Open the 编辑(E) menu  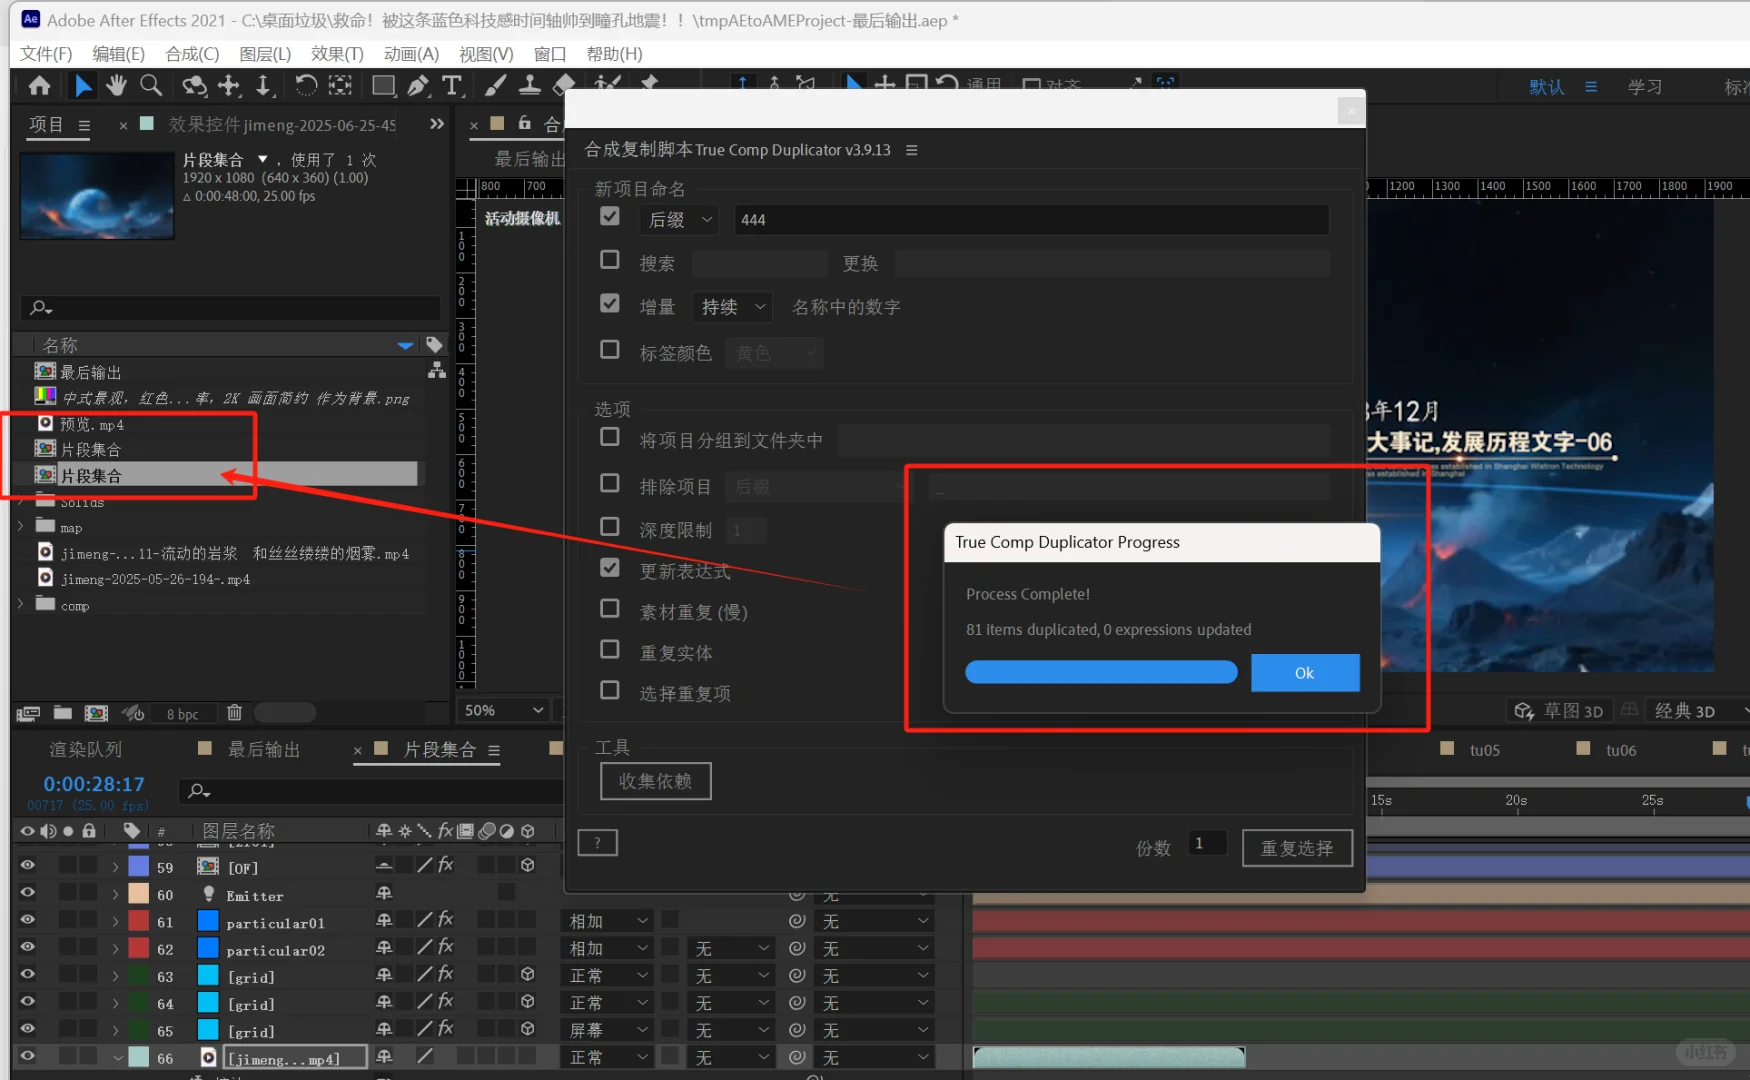pos(118,54)
